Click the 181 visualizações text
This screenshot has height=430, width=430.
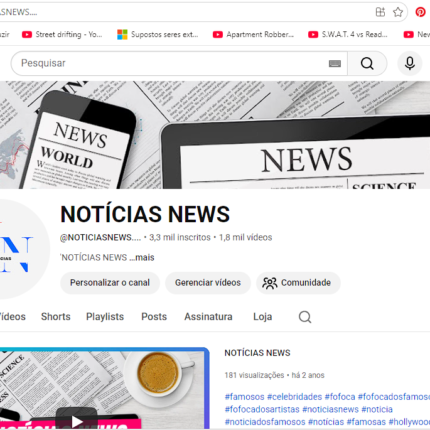click(254, 375)
